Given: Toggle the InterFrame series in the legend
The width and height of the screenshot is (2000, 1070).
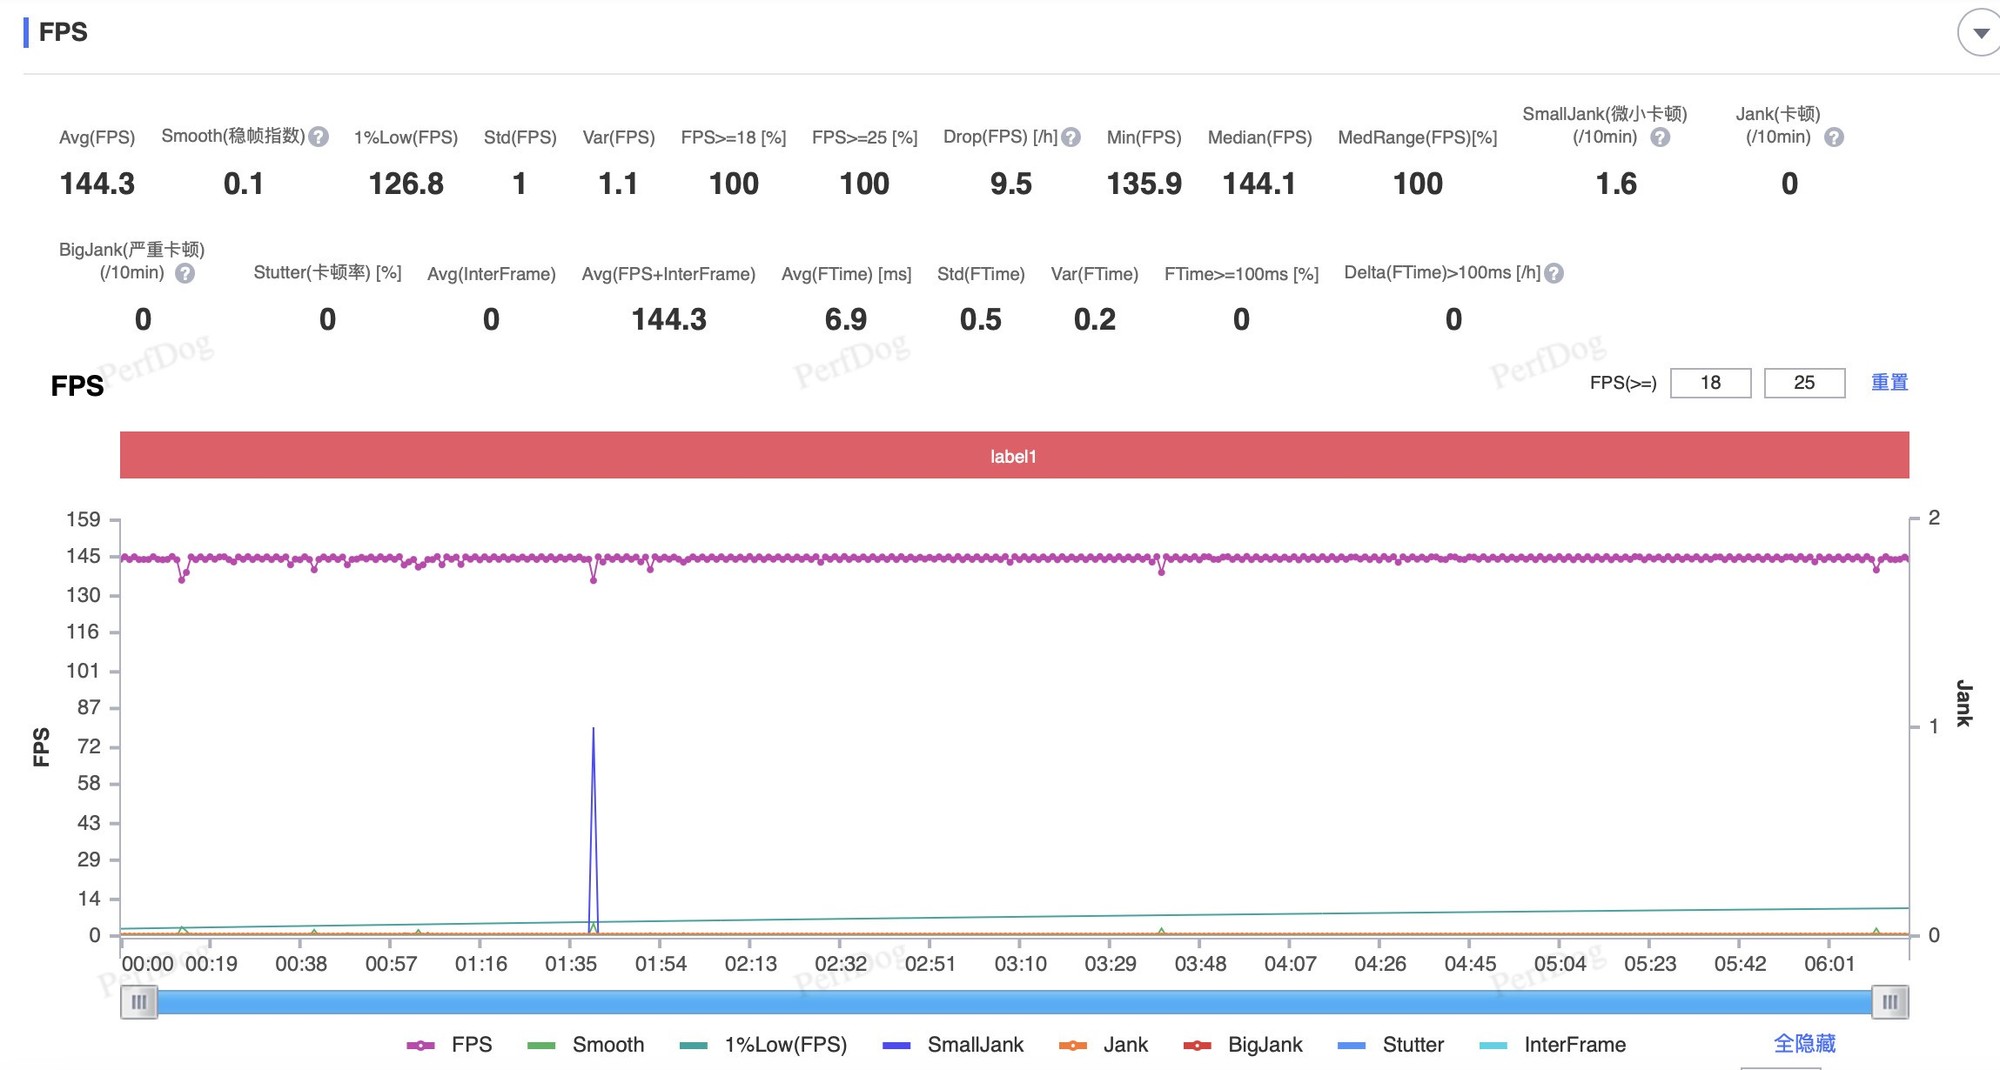Looking at the screenshot, I should [x=1553, y=1045].
